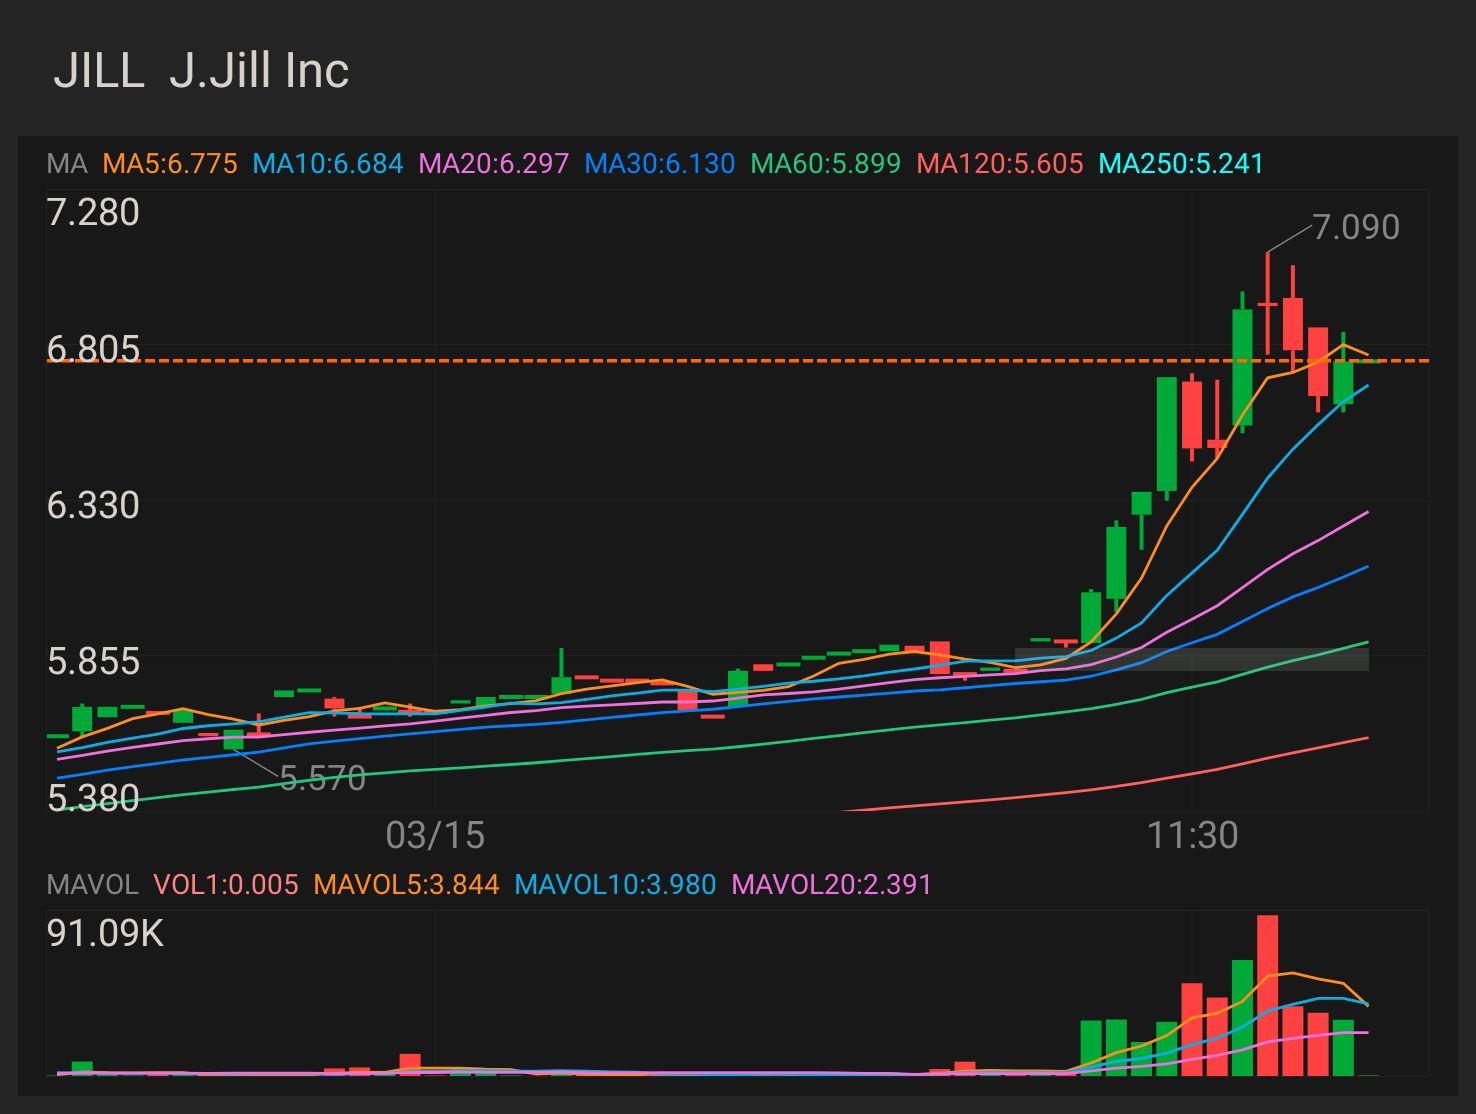
Task: Select the MA120:5.605 indicator label
Action: (x=1000, y=164)
